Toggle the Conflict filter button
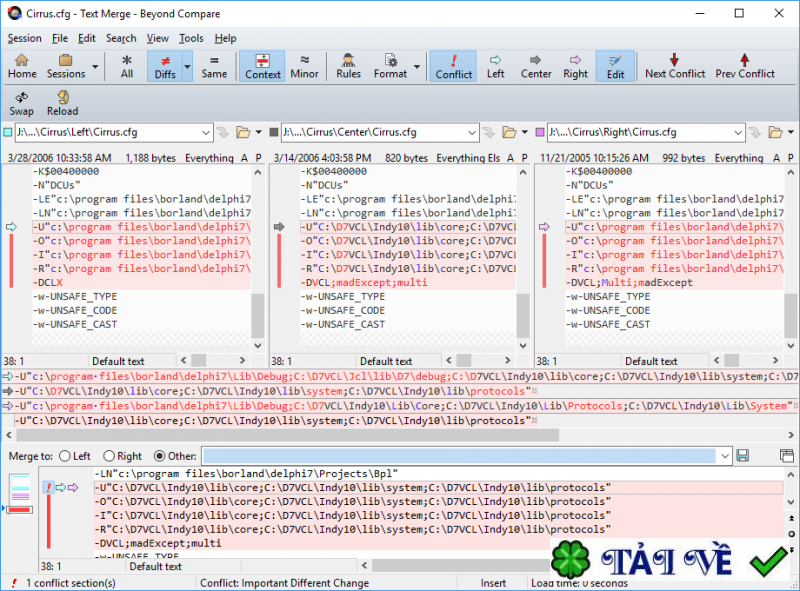Viewport: 800px width, 591px height. [x=454, y=66]
